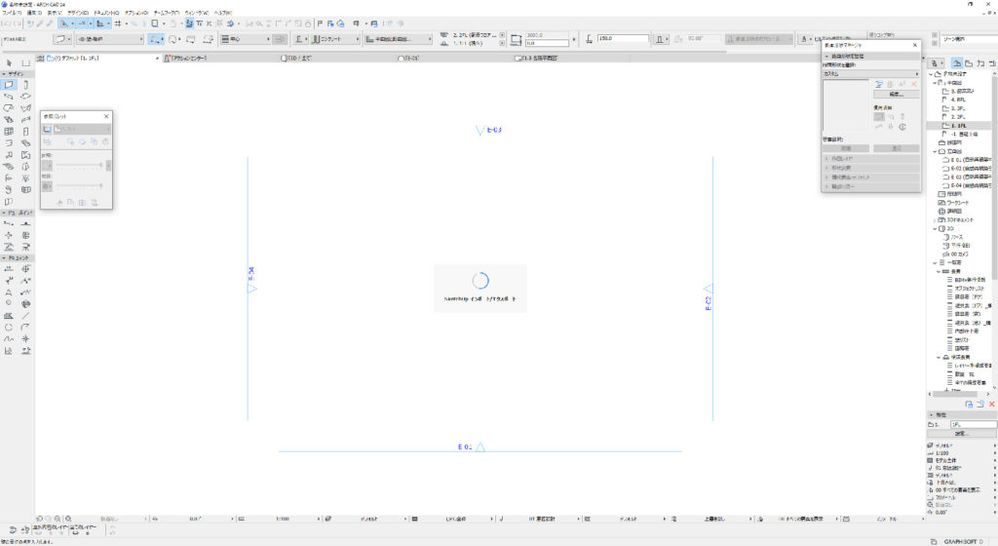Select the Elevation tool in Viewpoint section
This screenshot has width=998, height=546.
25,223
